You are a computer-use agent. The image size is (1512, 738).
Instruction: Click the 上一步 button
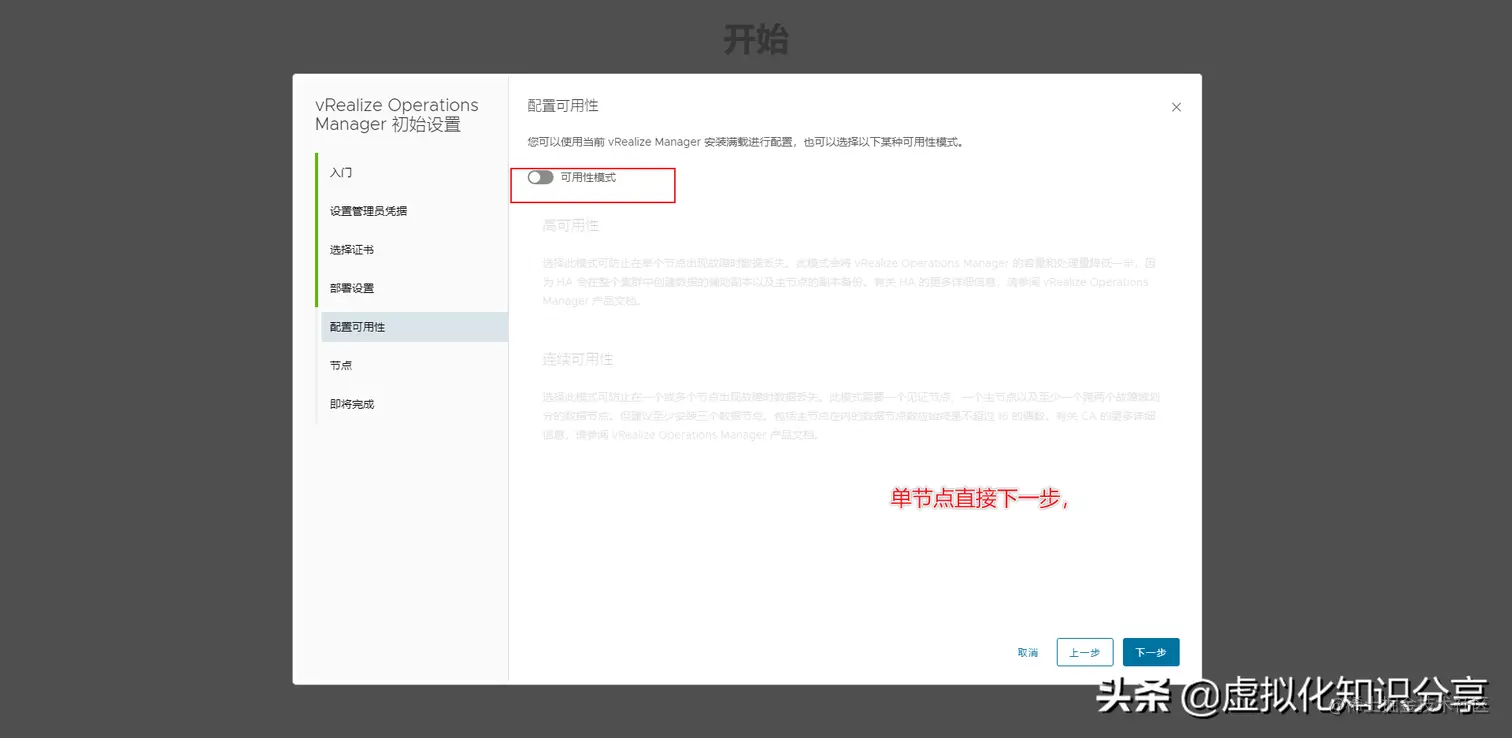1084,651
